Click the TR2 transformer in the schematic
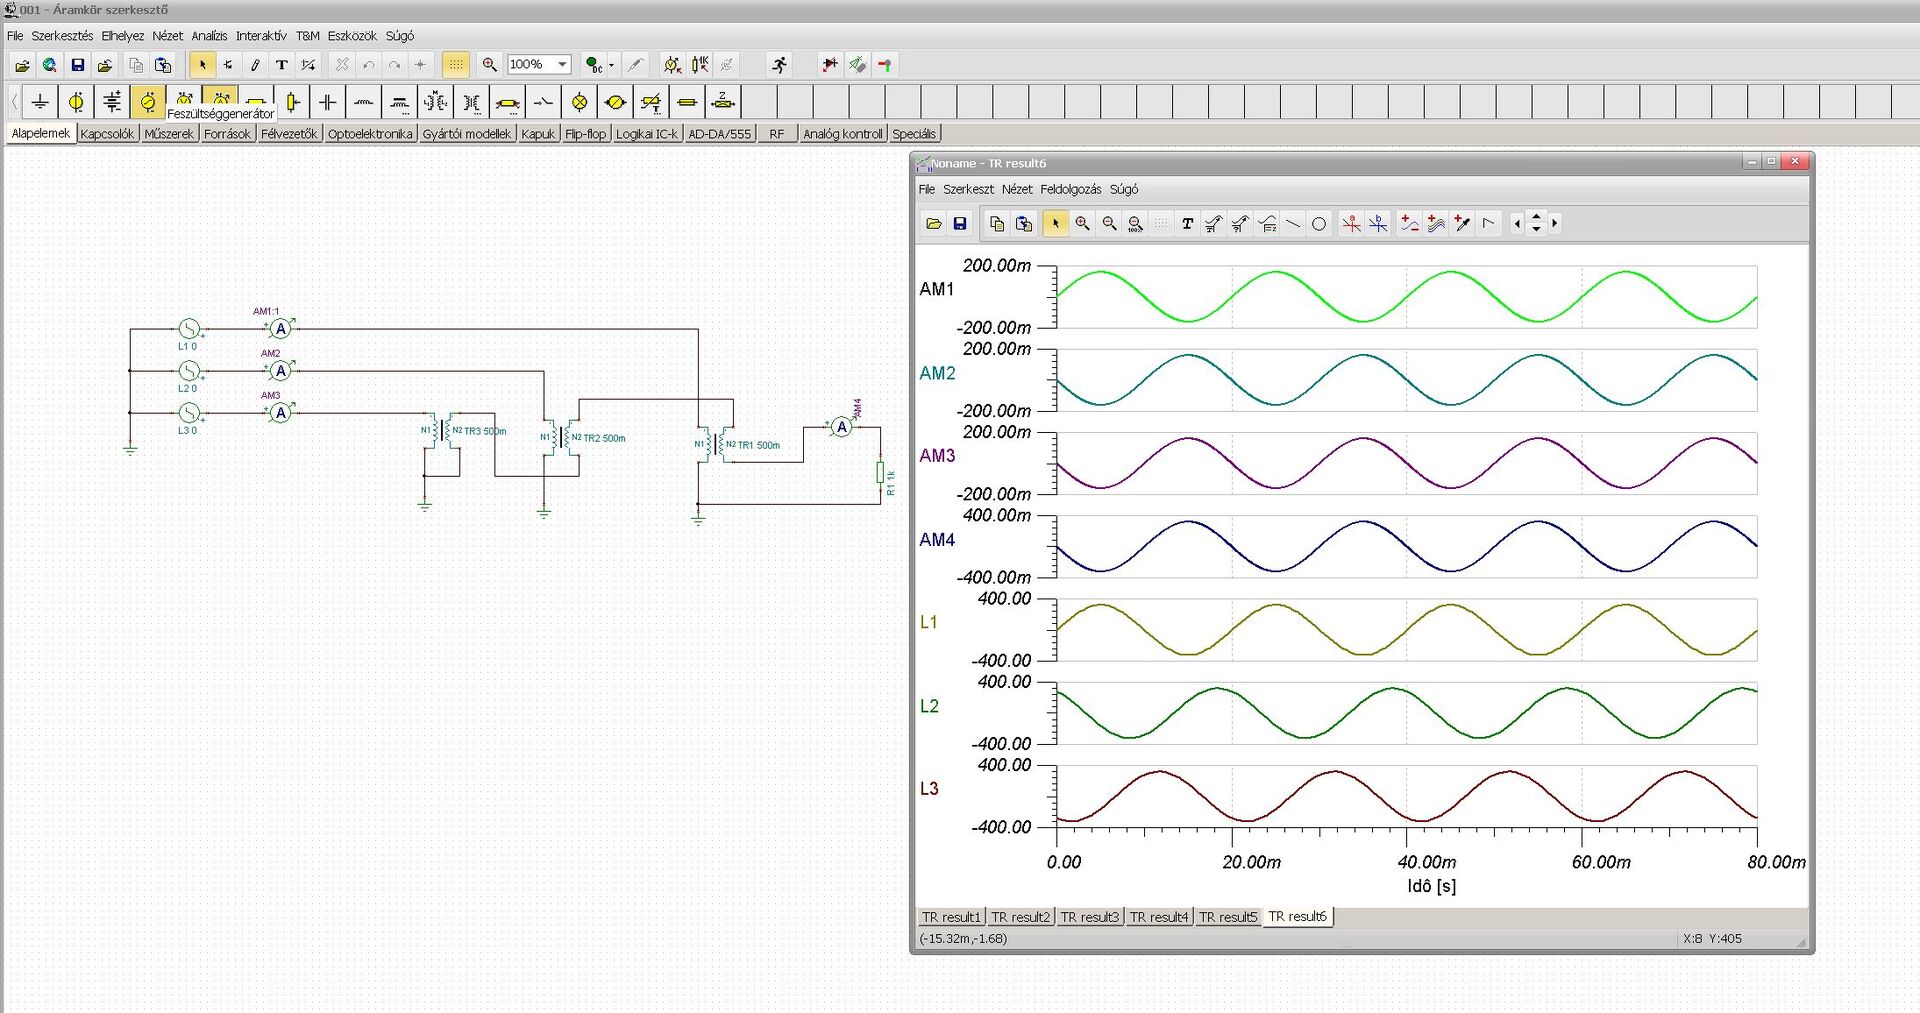1920x1013 pixels. pyautogui.click(x=560, y=437)
